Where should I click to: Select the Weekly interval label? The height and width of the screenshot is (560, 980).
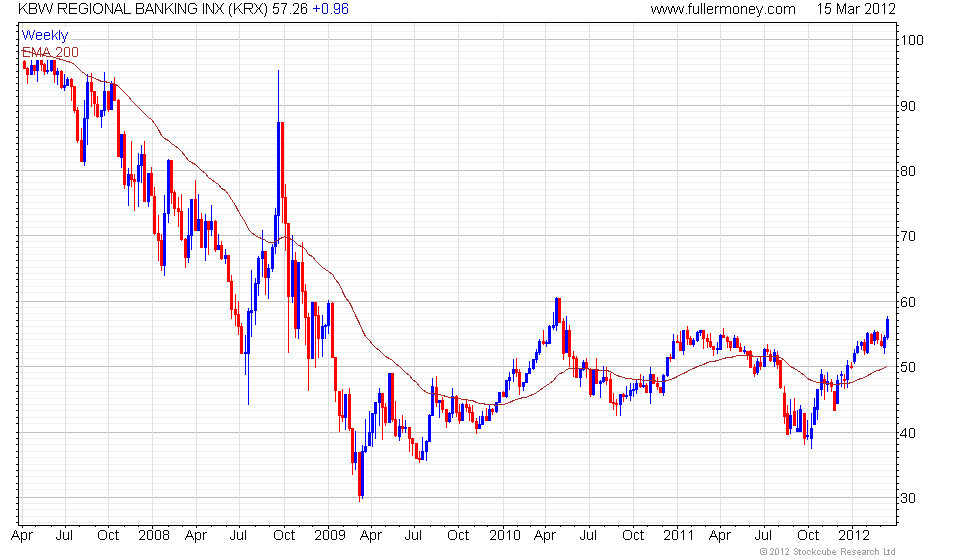[x=44, y=36]
